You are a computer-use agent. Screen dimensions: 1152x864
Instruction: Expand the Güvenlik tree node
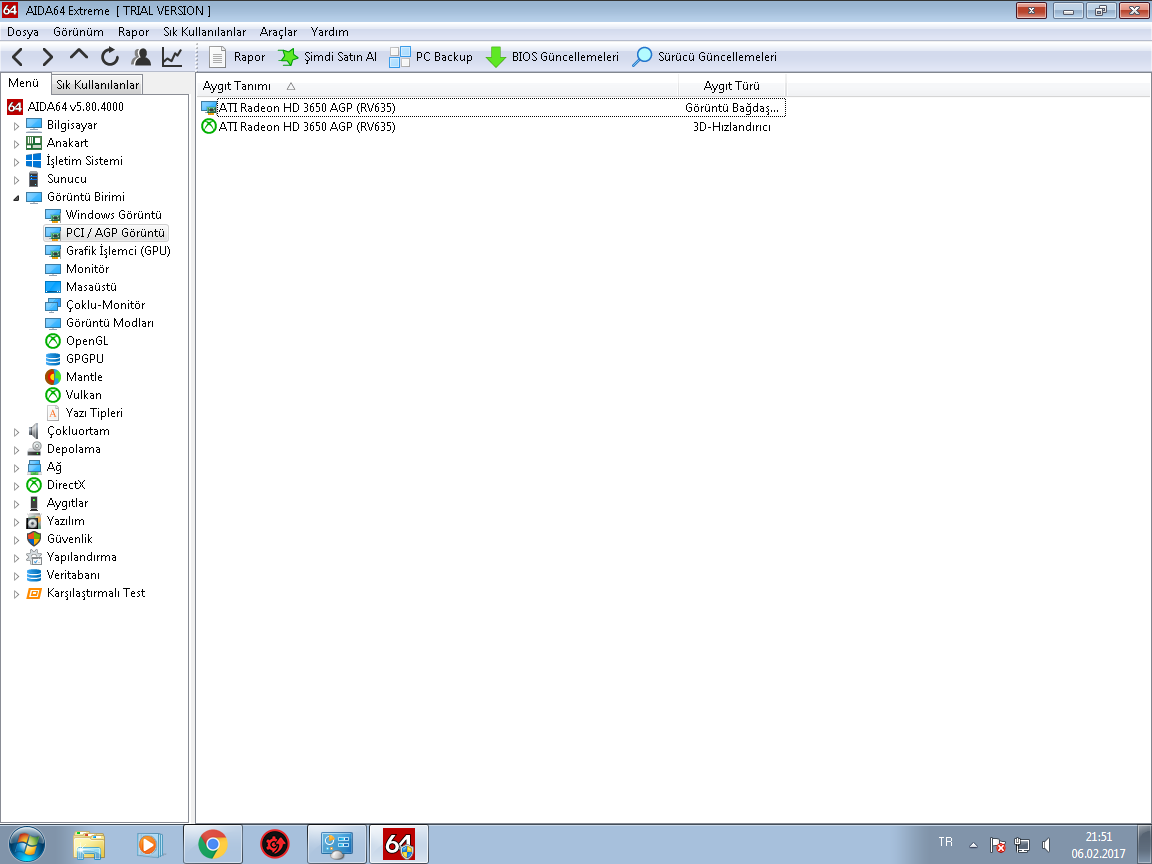tap(16, 540)
